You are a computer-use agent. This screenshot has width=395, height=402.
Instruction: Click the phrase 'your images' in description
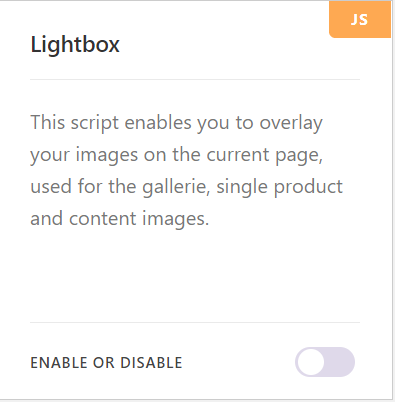pyautogui.click(x=84, y=155)
